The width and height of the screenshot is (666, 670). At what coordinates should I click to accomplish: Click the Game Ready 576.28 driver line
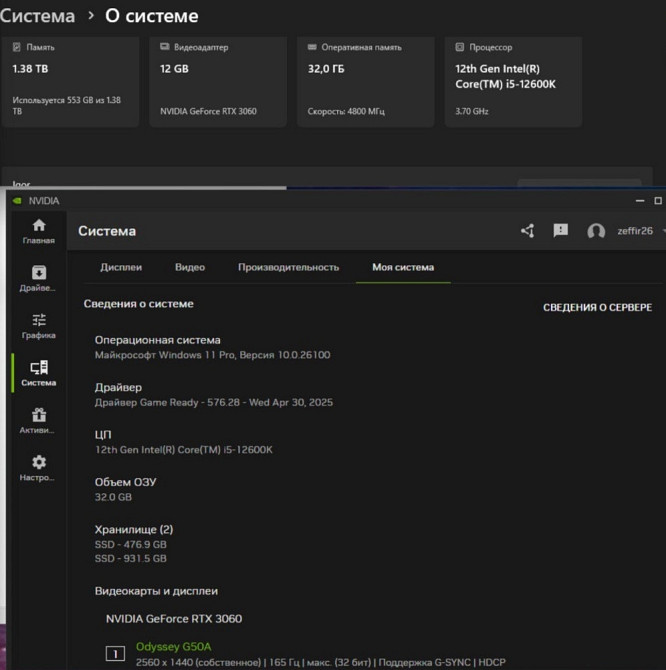coord(214,403)
